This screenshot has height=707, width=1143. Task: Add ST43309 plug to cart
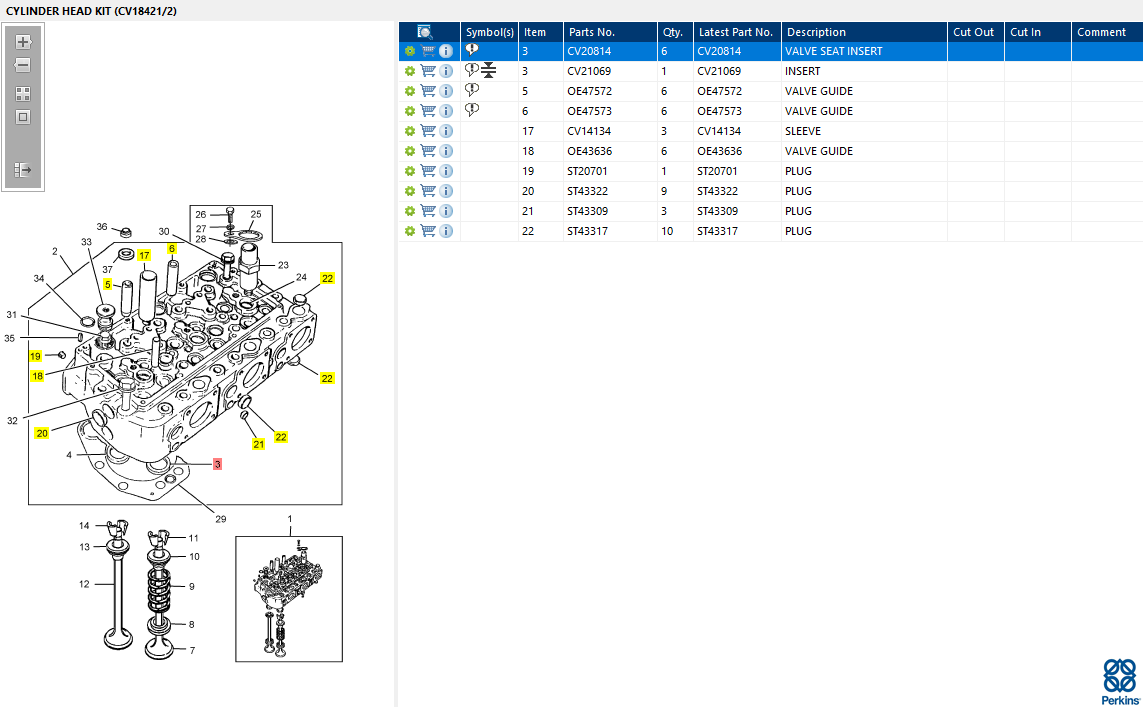(x=428, y=211)
